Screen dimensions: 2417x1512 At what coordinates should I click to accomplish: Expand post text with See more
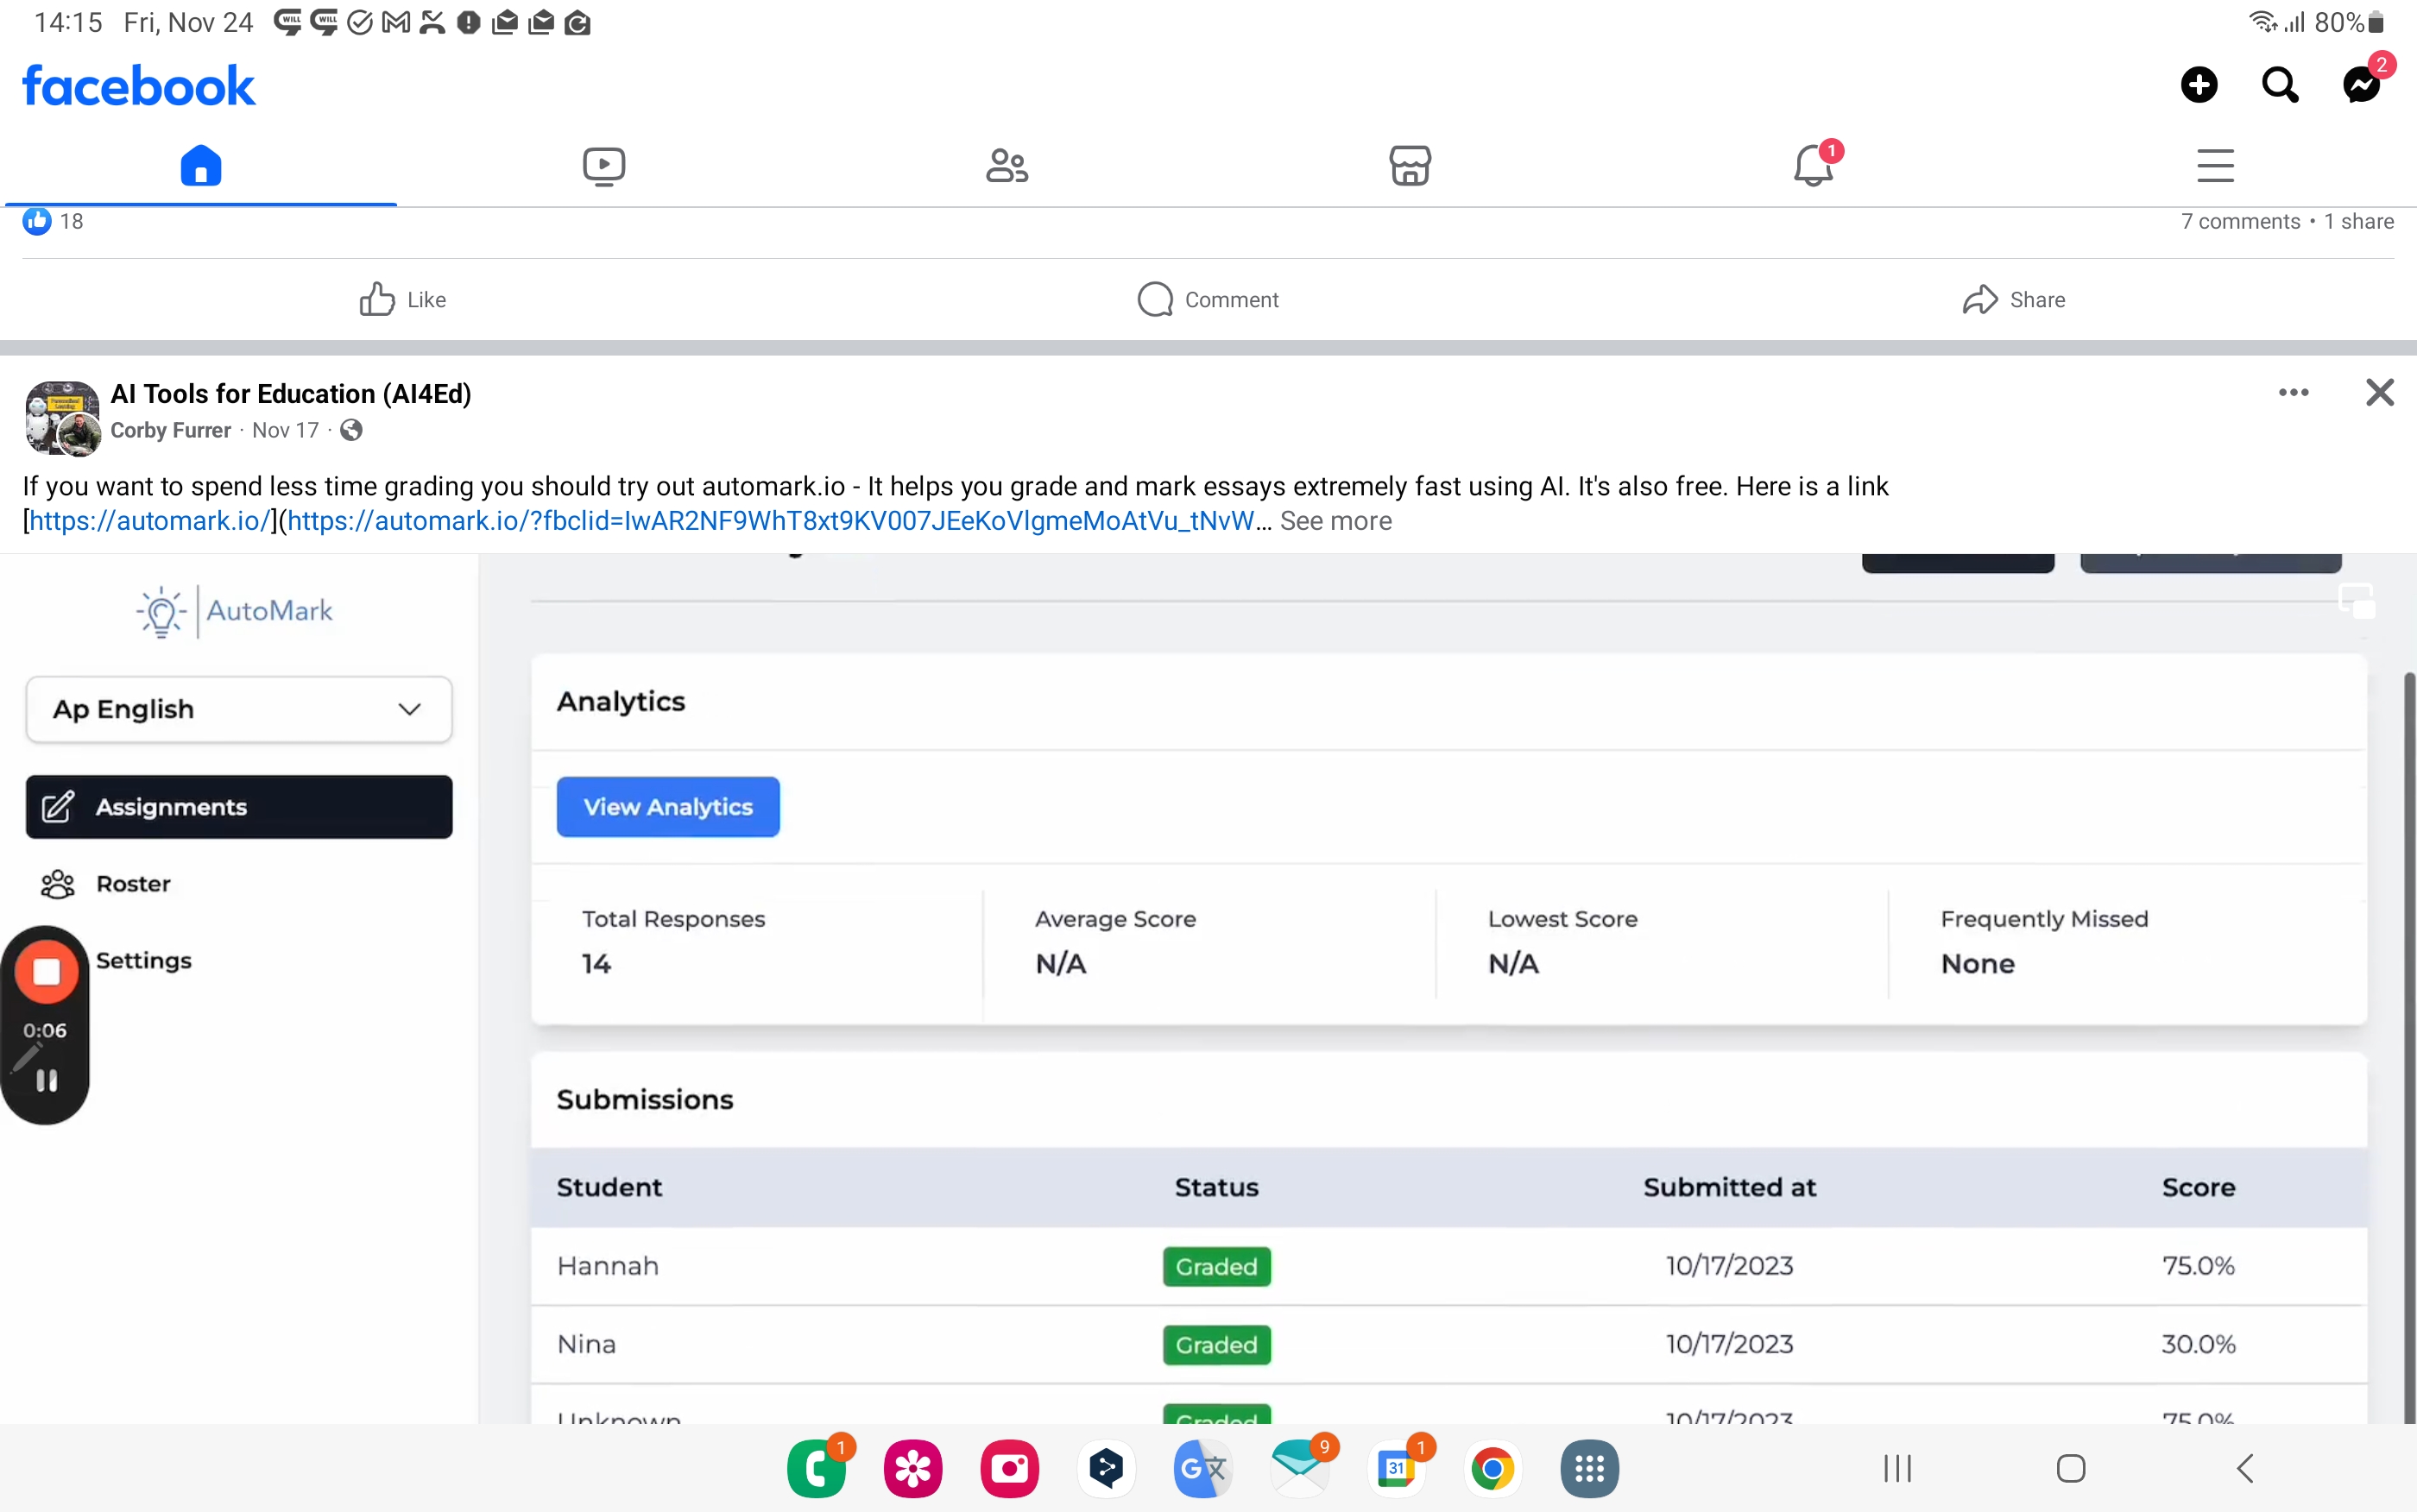1335,521
